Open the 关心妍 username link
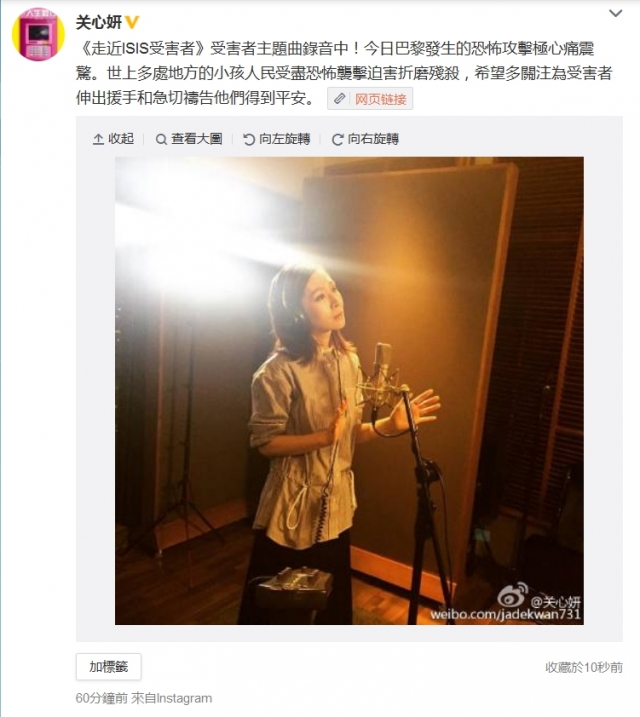This screenshot has height=717, width=640. coord(99,22)
